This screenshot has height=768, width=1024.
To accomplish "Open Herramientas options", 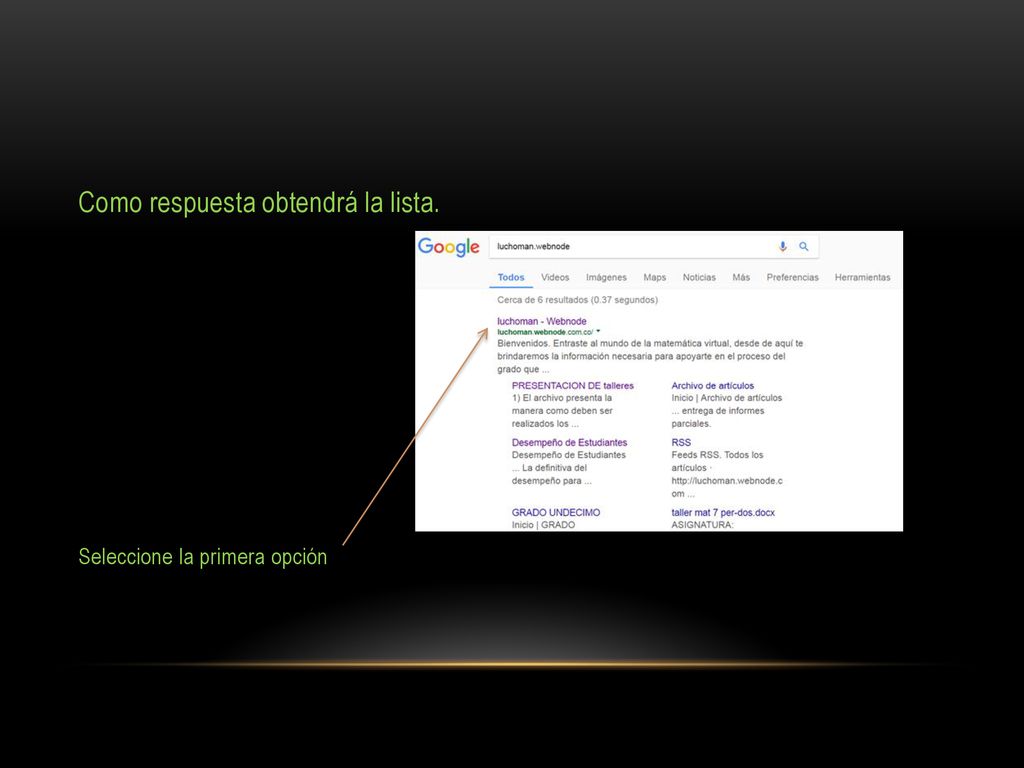I will 862,277.
